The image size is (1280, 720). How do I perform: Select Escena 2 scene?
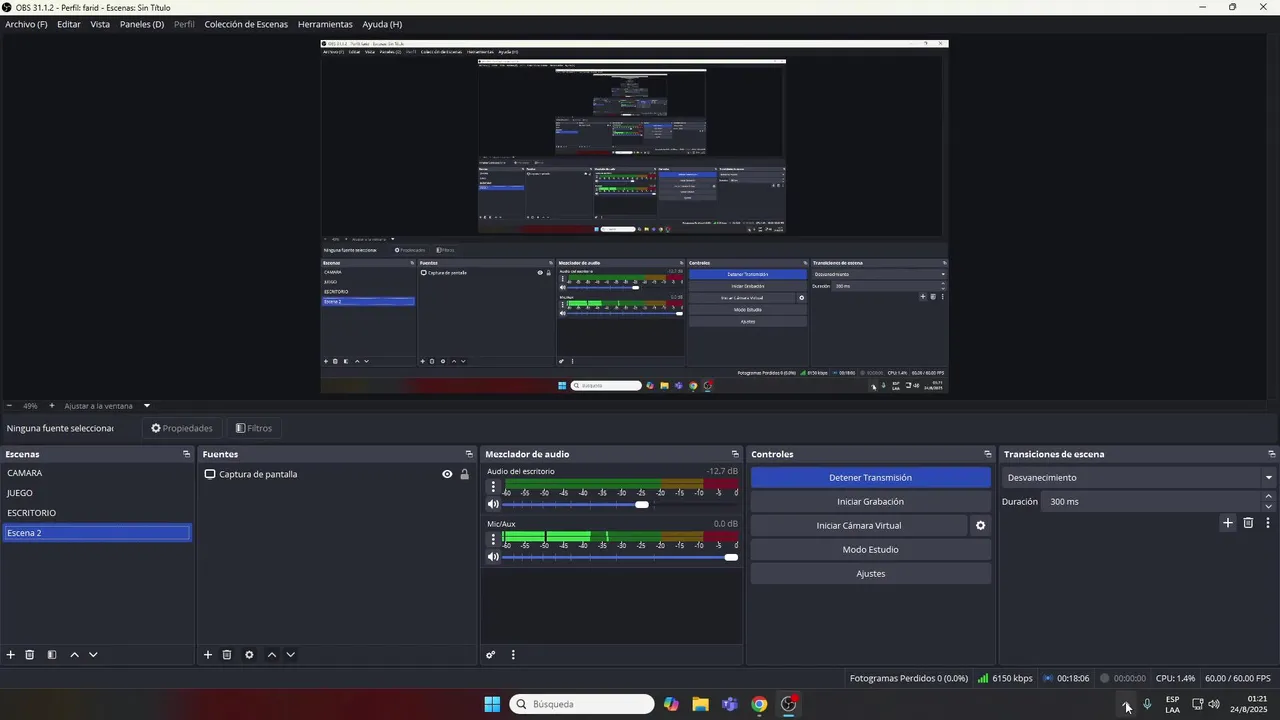(x=97, y=533)
